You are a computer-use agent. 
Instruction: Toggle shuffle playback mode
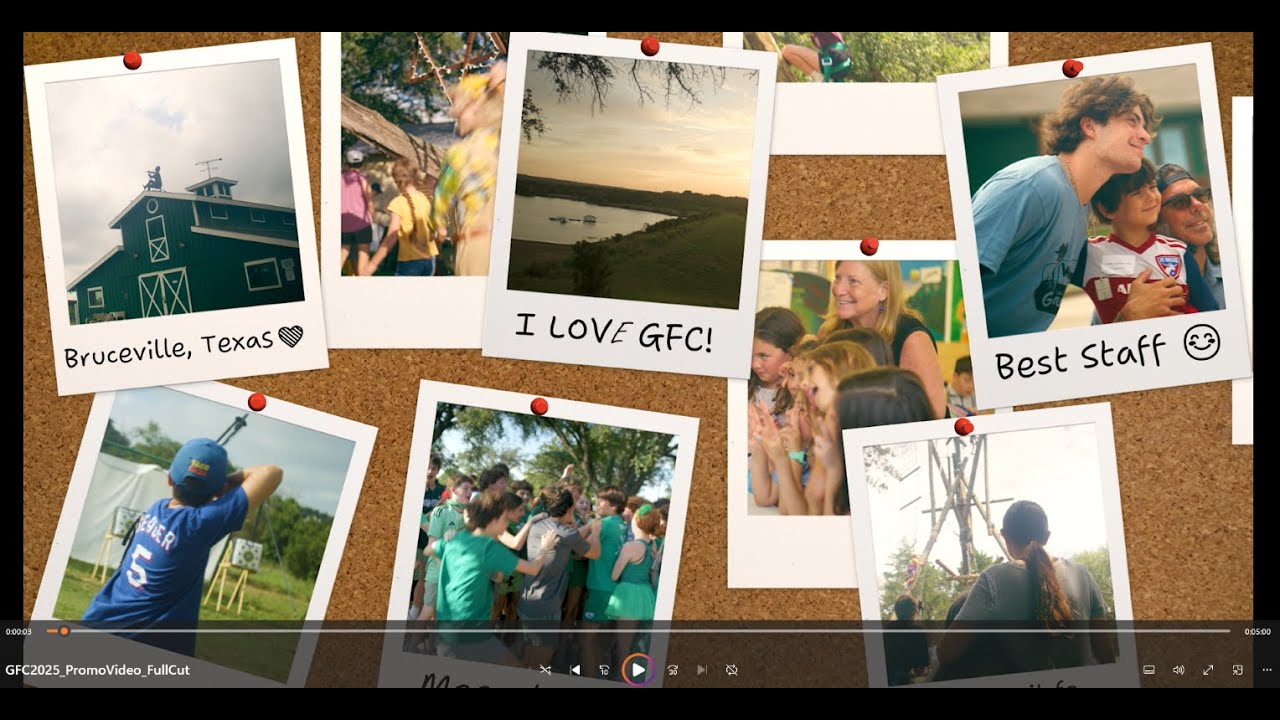tap(545, 670)
